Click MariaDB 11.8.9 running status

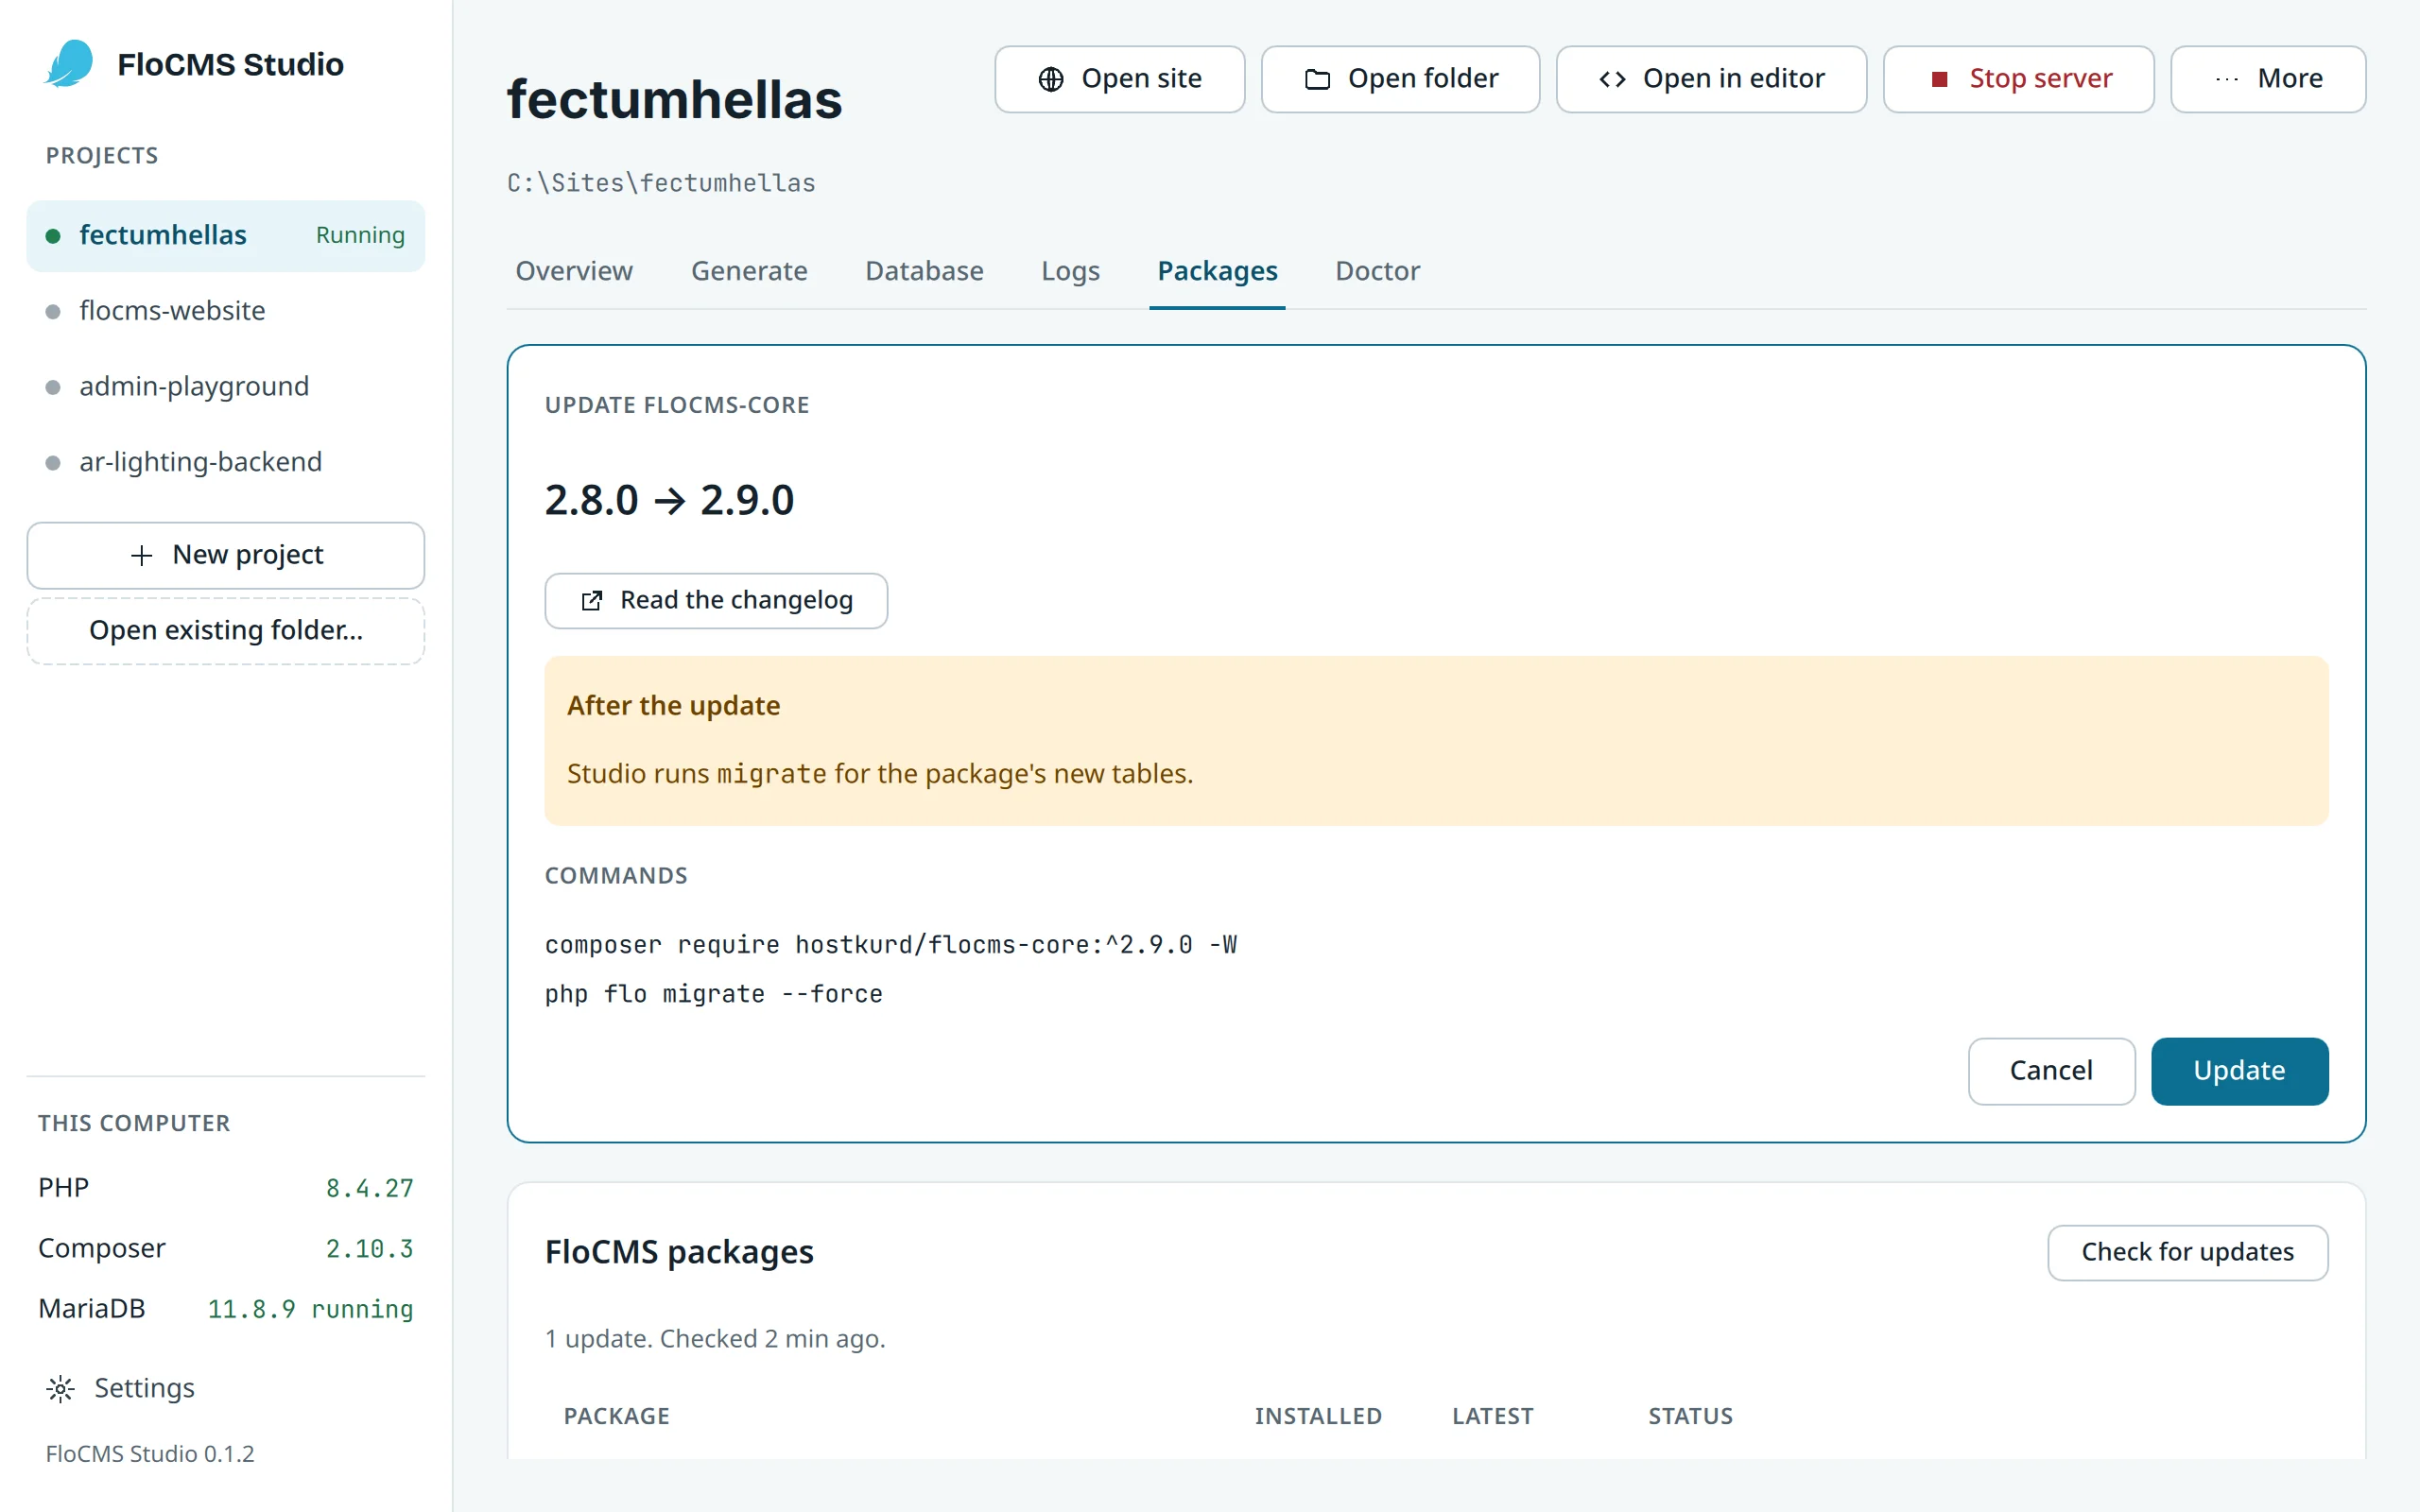coord(310,1309)
